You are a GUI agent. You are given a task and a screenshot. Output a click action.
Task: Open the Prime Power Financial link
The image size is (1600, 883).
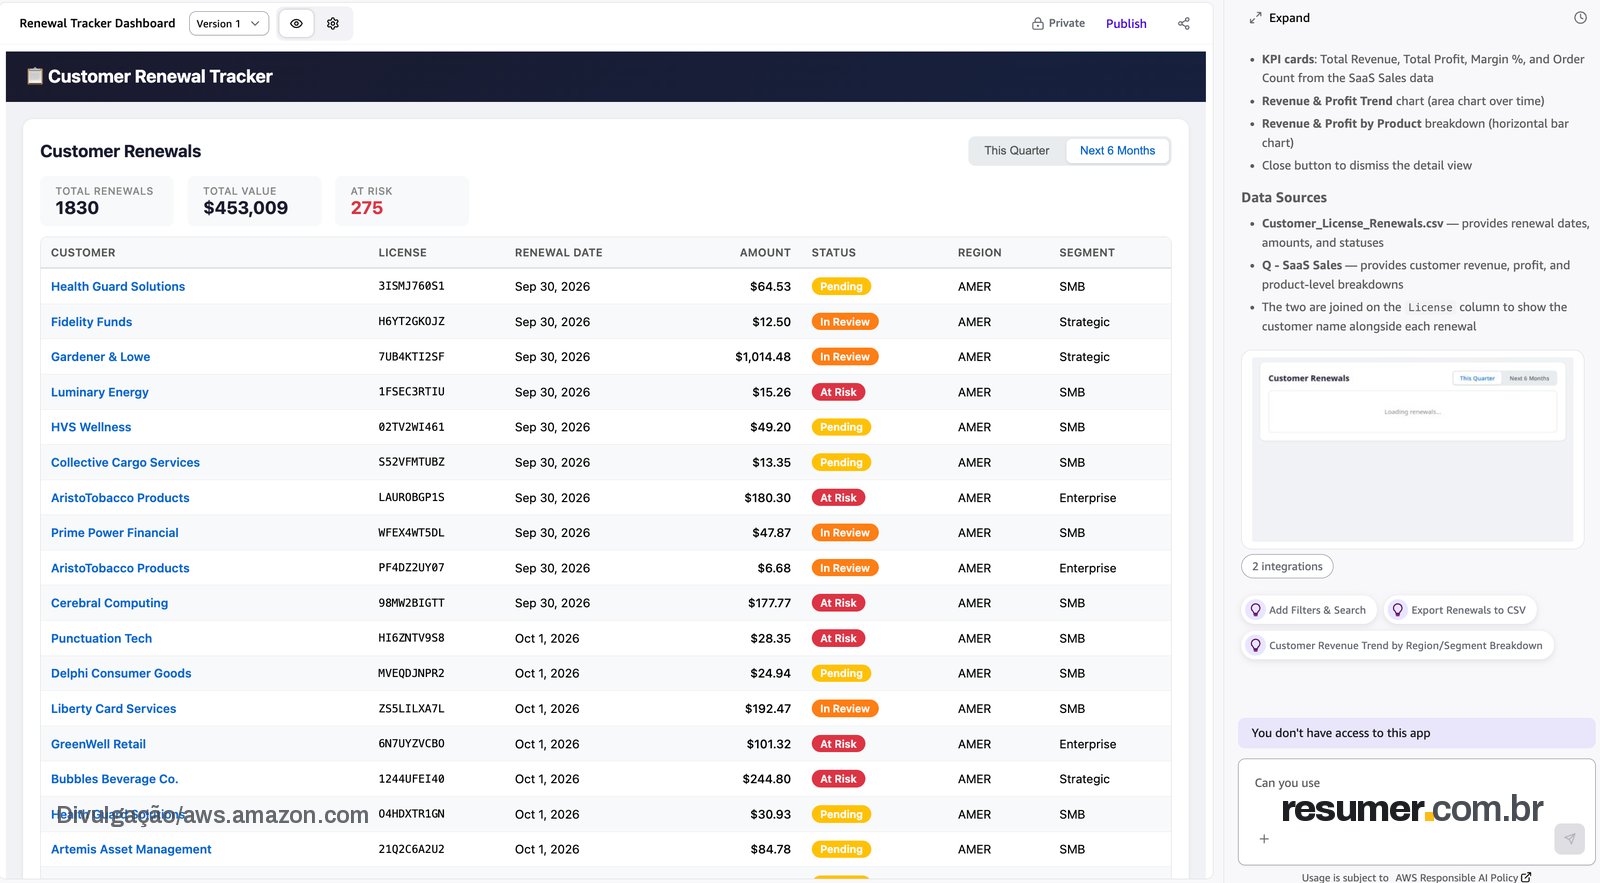114,533
